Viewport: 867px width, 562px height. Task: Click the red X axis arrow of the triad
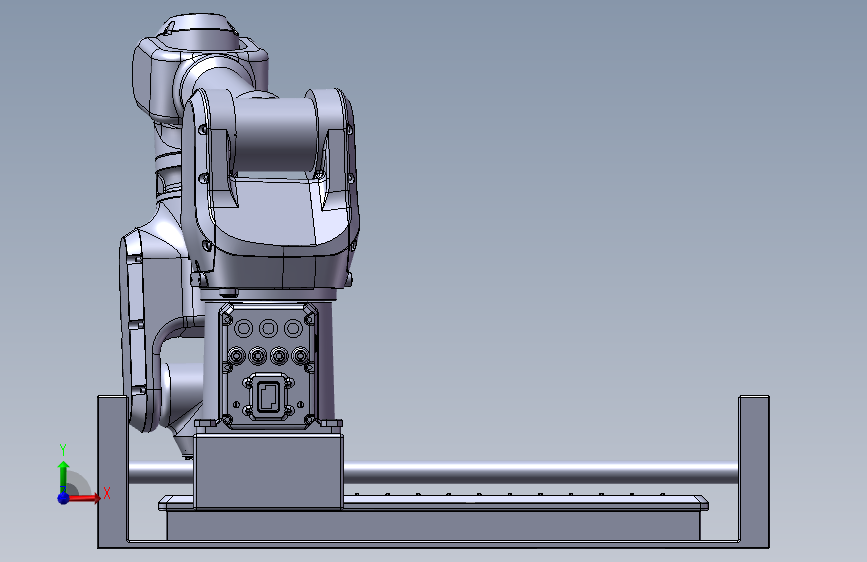click(84, 498)
